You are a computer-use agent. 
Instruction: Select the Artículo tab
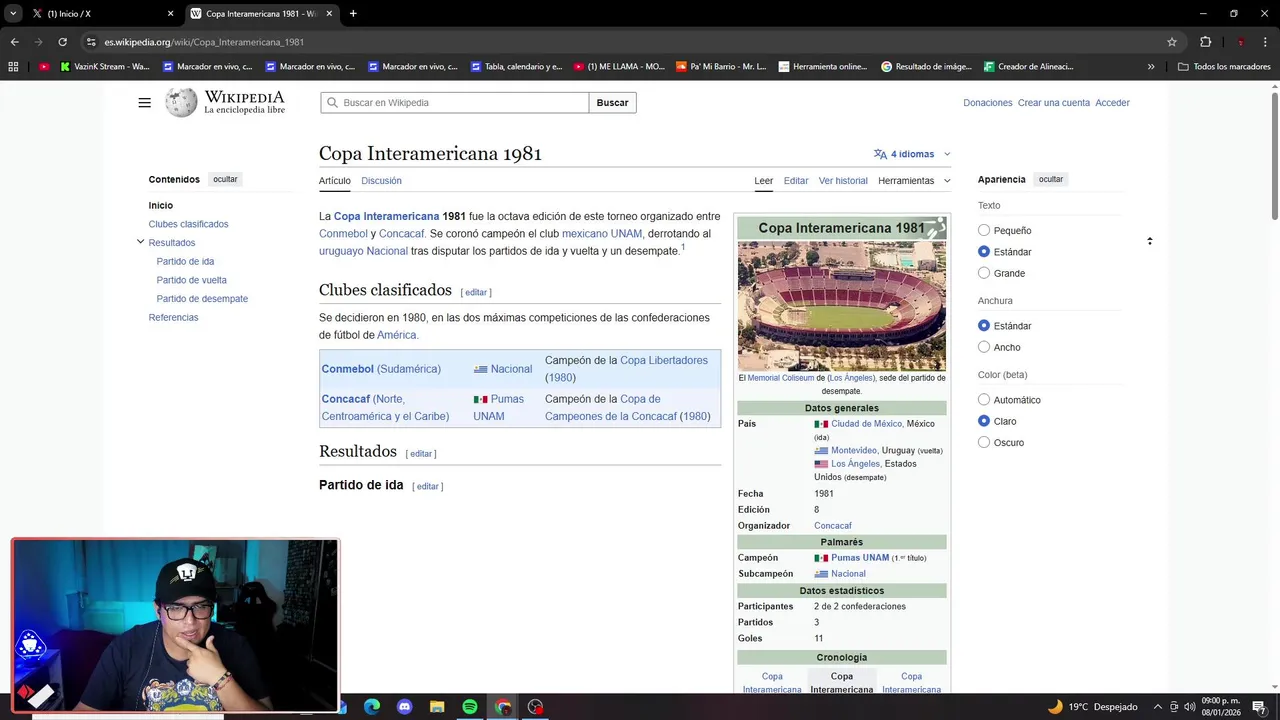[x=335, y=181]
